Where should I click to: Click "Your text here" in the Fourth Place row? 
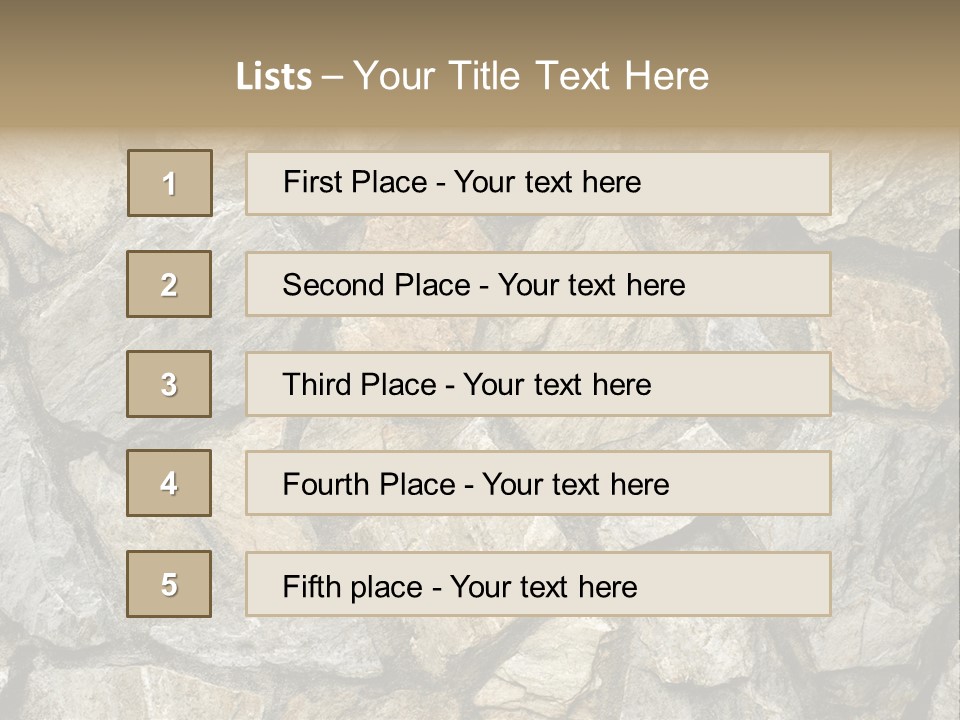click(x=575, y=485)
